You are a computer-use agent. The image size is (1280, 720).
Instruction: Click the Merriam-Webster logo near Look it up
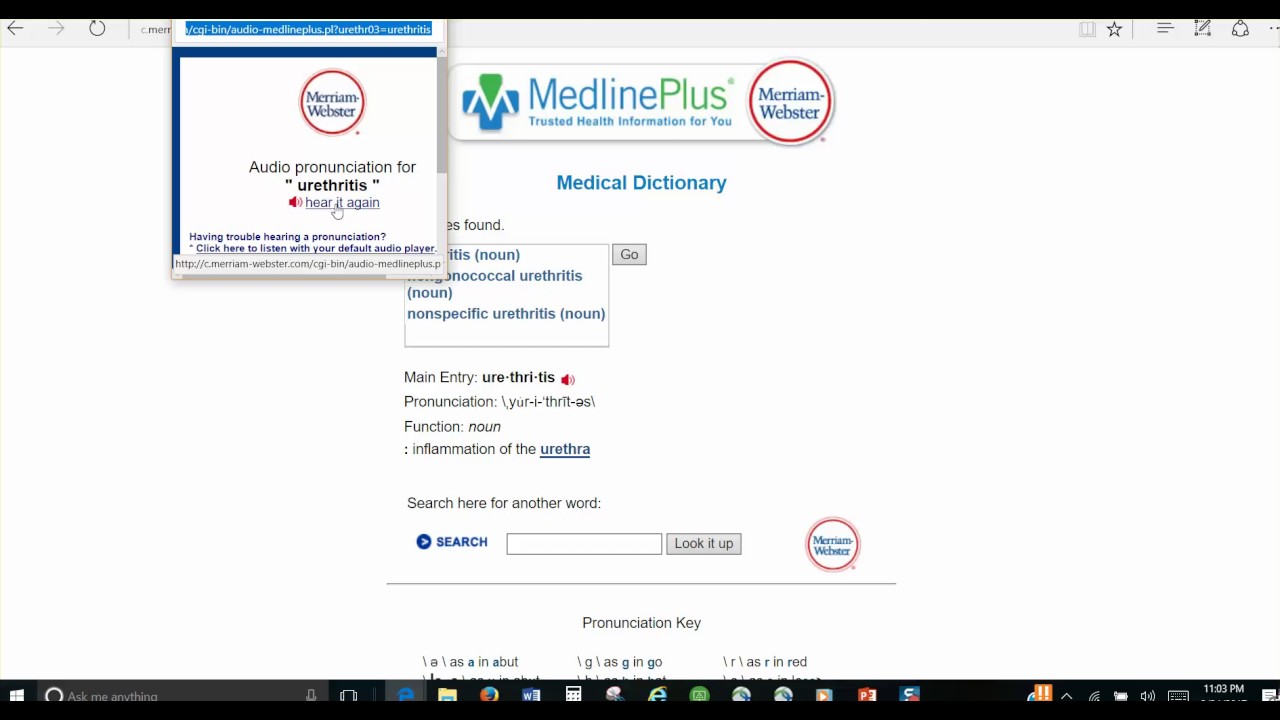tap(833, 544)
